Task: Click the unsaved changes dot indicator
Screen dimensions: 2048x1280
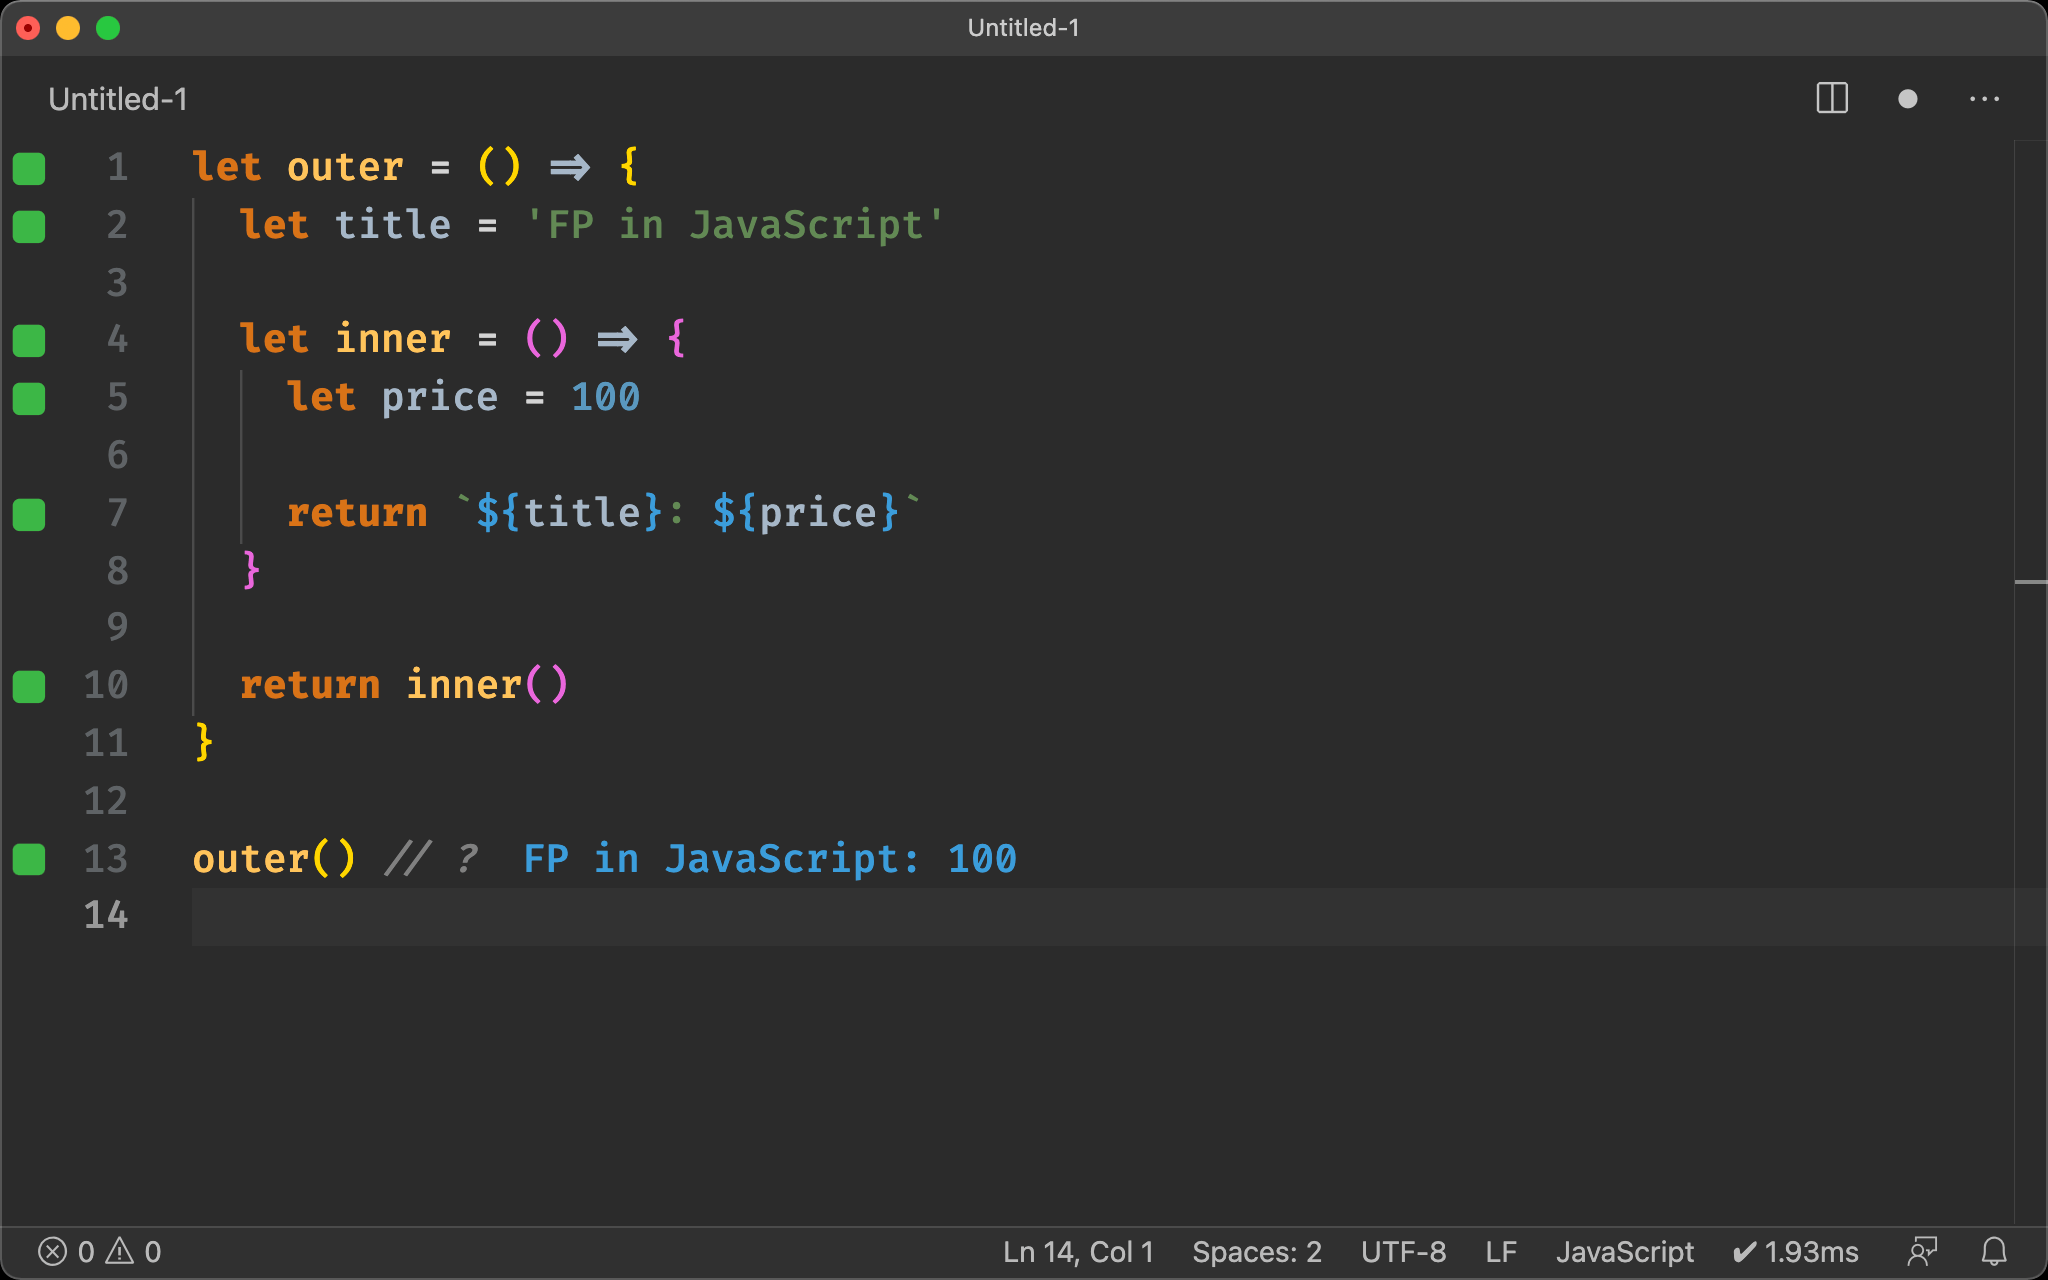Action: (1907, 98)
